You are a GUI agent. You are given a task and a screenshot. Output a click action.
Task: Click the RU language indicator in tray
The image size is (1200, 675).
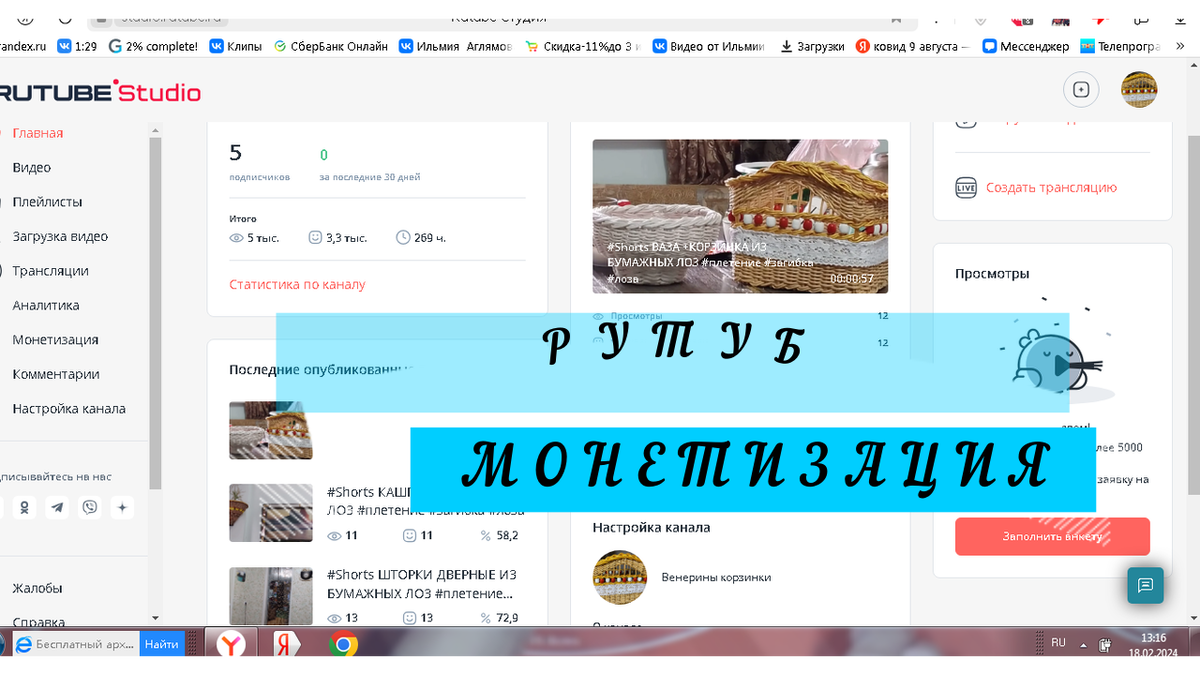1059,642
